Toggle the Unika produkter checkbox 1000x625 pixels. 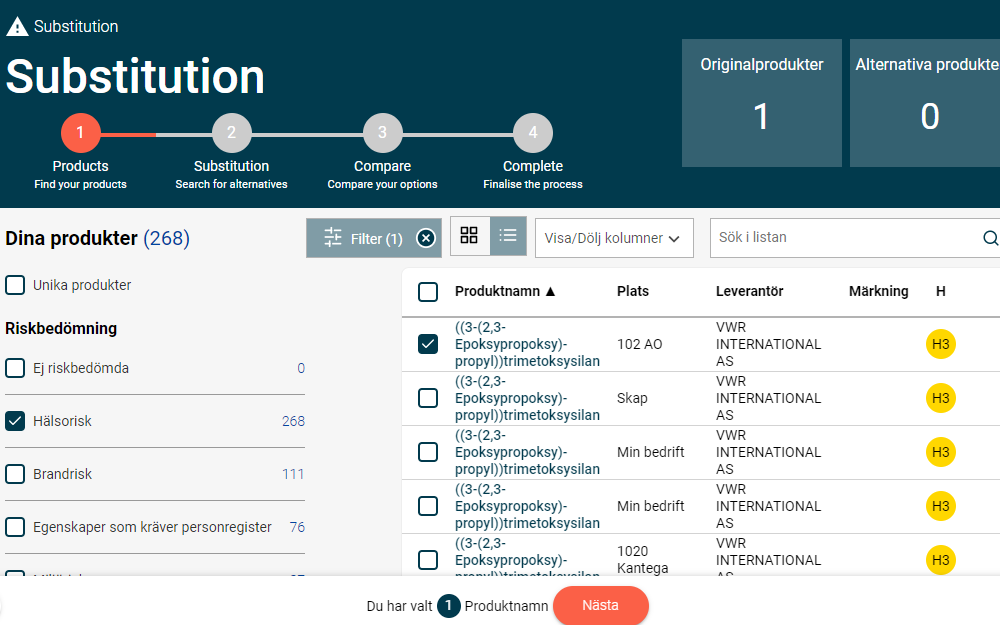[x=15, y=285]
